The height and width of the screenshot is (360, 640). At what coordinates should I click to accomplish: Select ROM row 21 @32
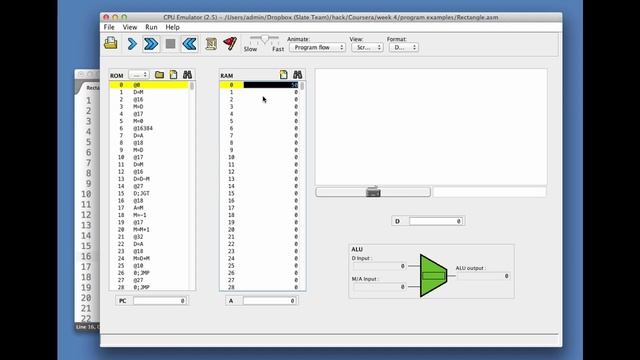pos(149,237)
